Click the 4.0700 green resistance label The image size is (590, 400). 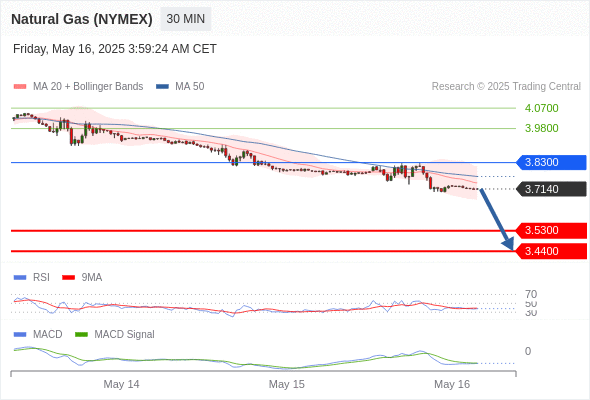click(x=541, y=108)
